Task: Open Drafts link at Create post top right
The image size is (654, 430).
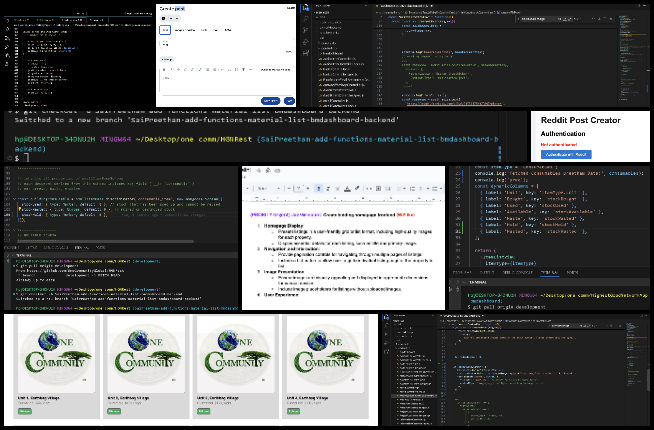Action: pyautogui.click(x=291, y=8)
